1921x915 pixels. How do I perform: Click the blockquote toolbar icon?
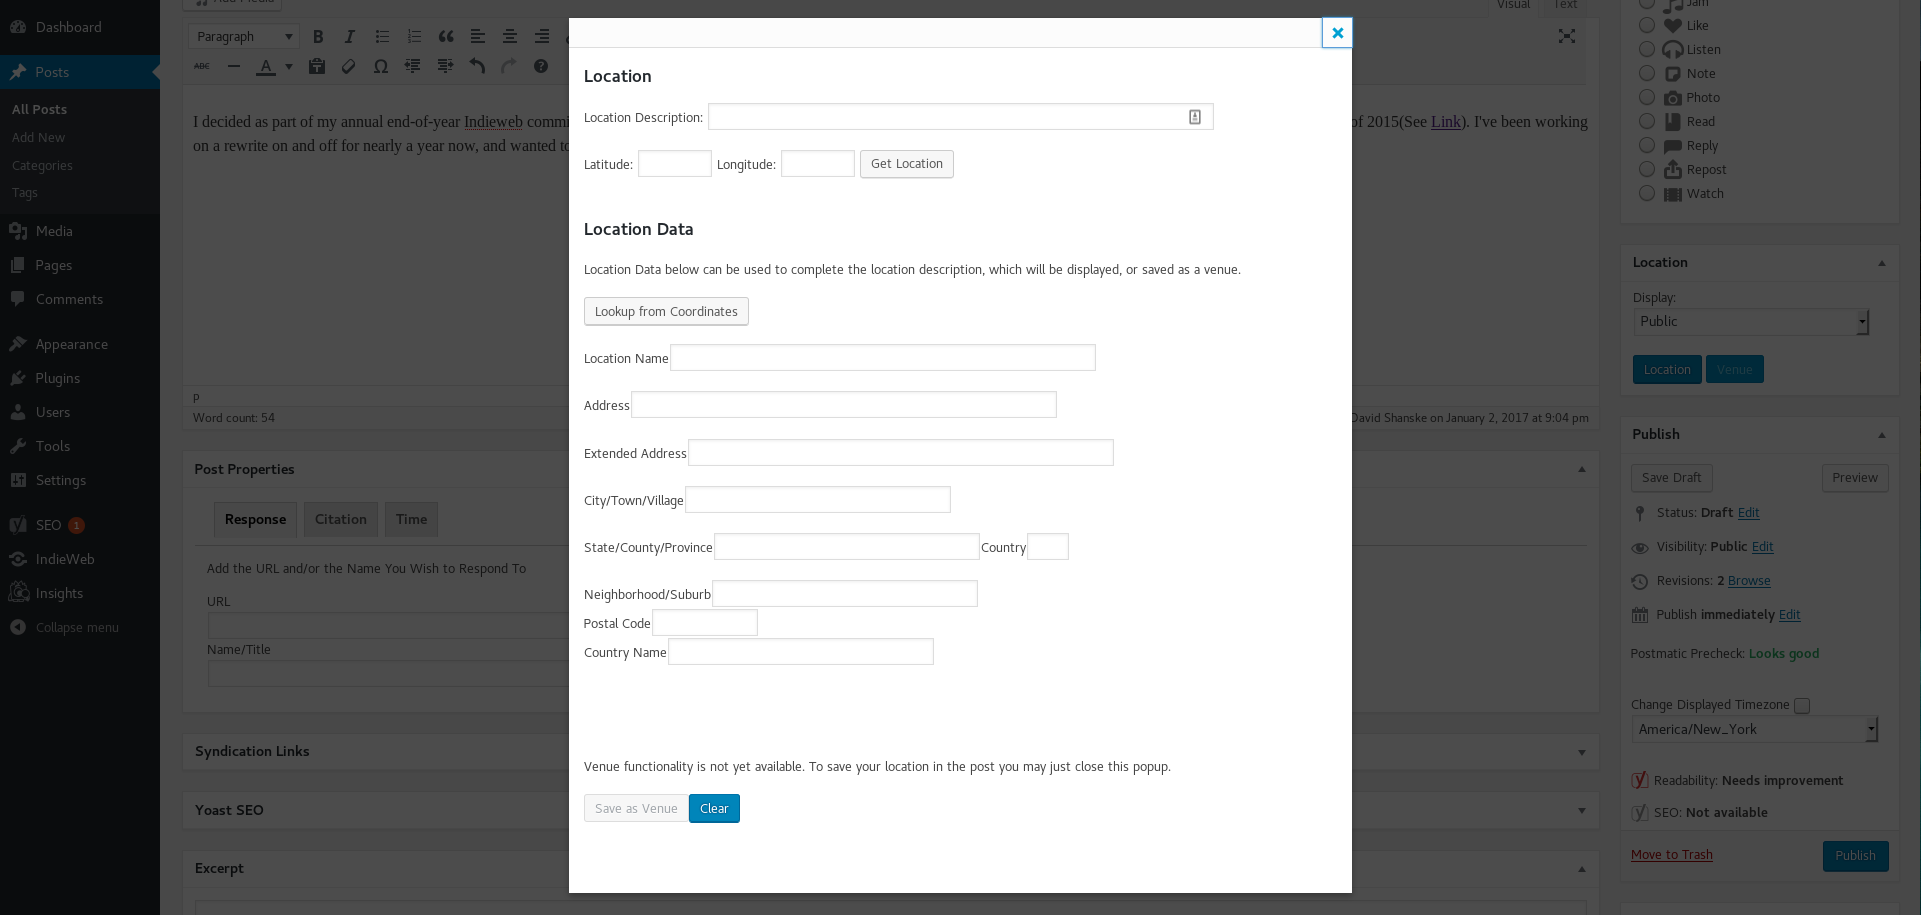tap(446, 37)
